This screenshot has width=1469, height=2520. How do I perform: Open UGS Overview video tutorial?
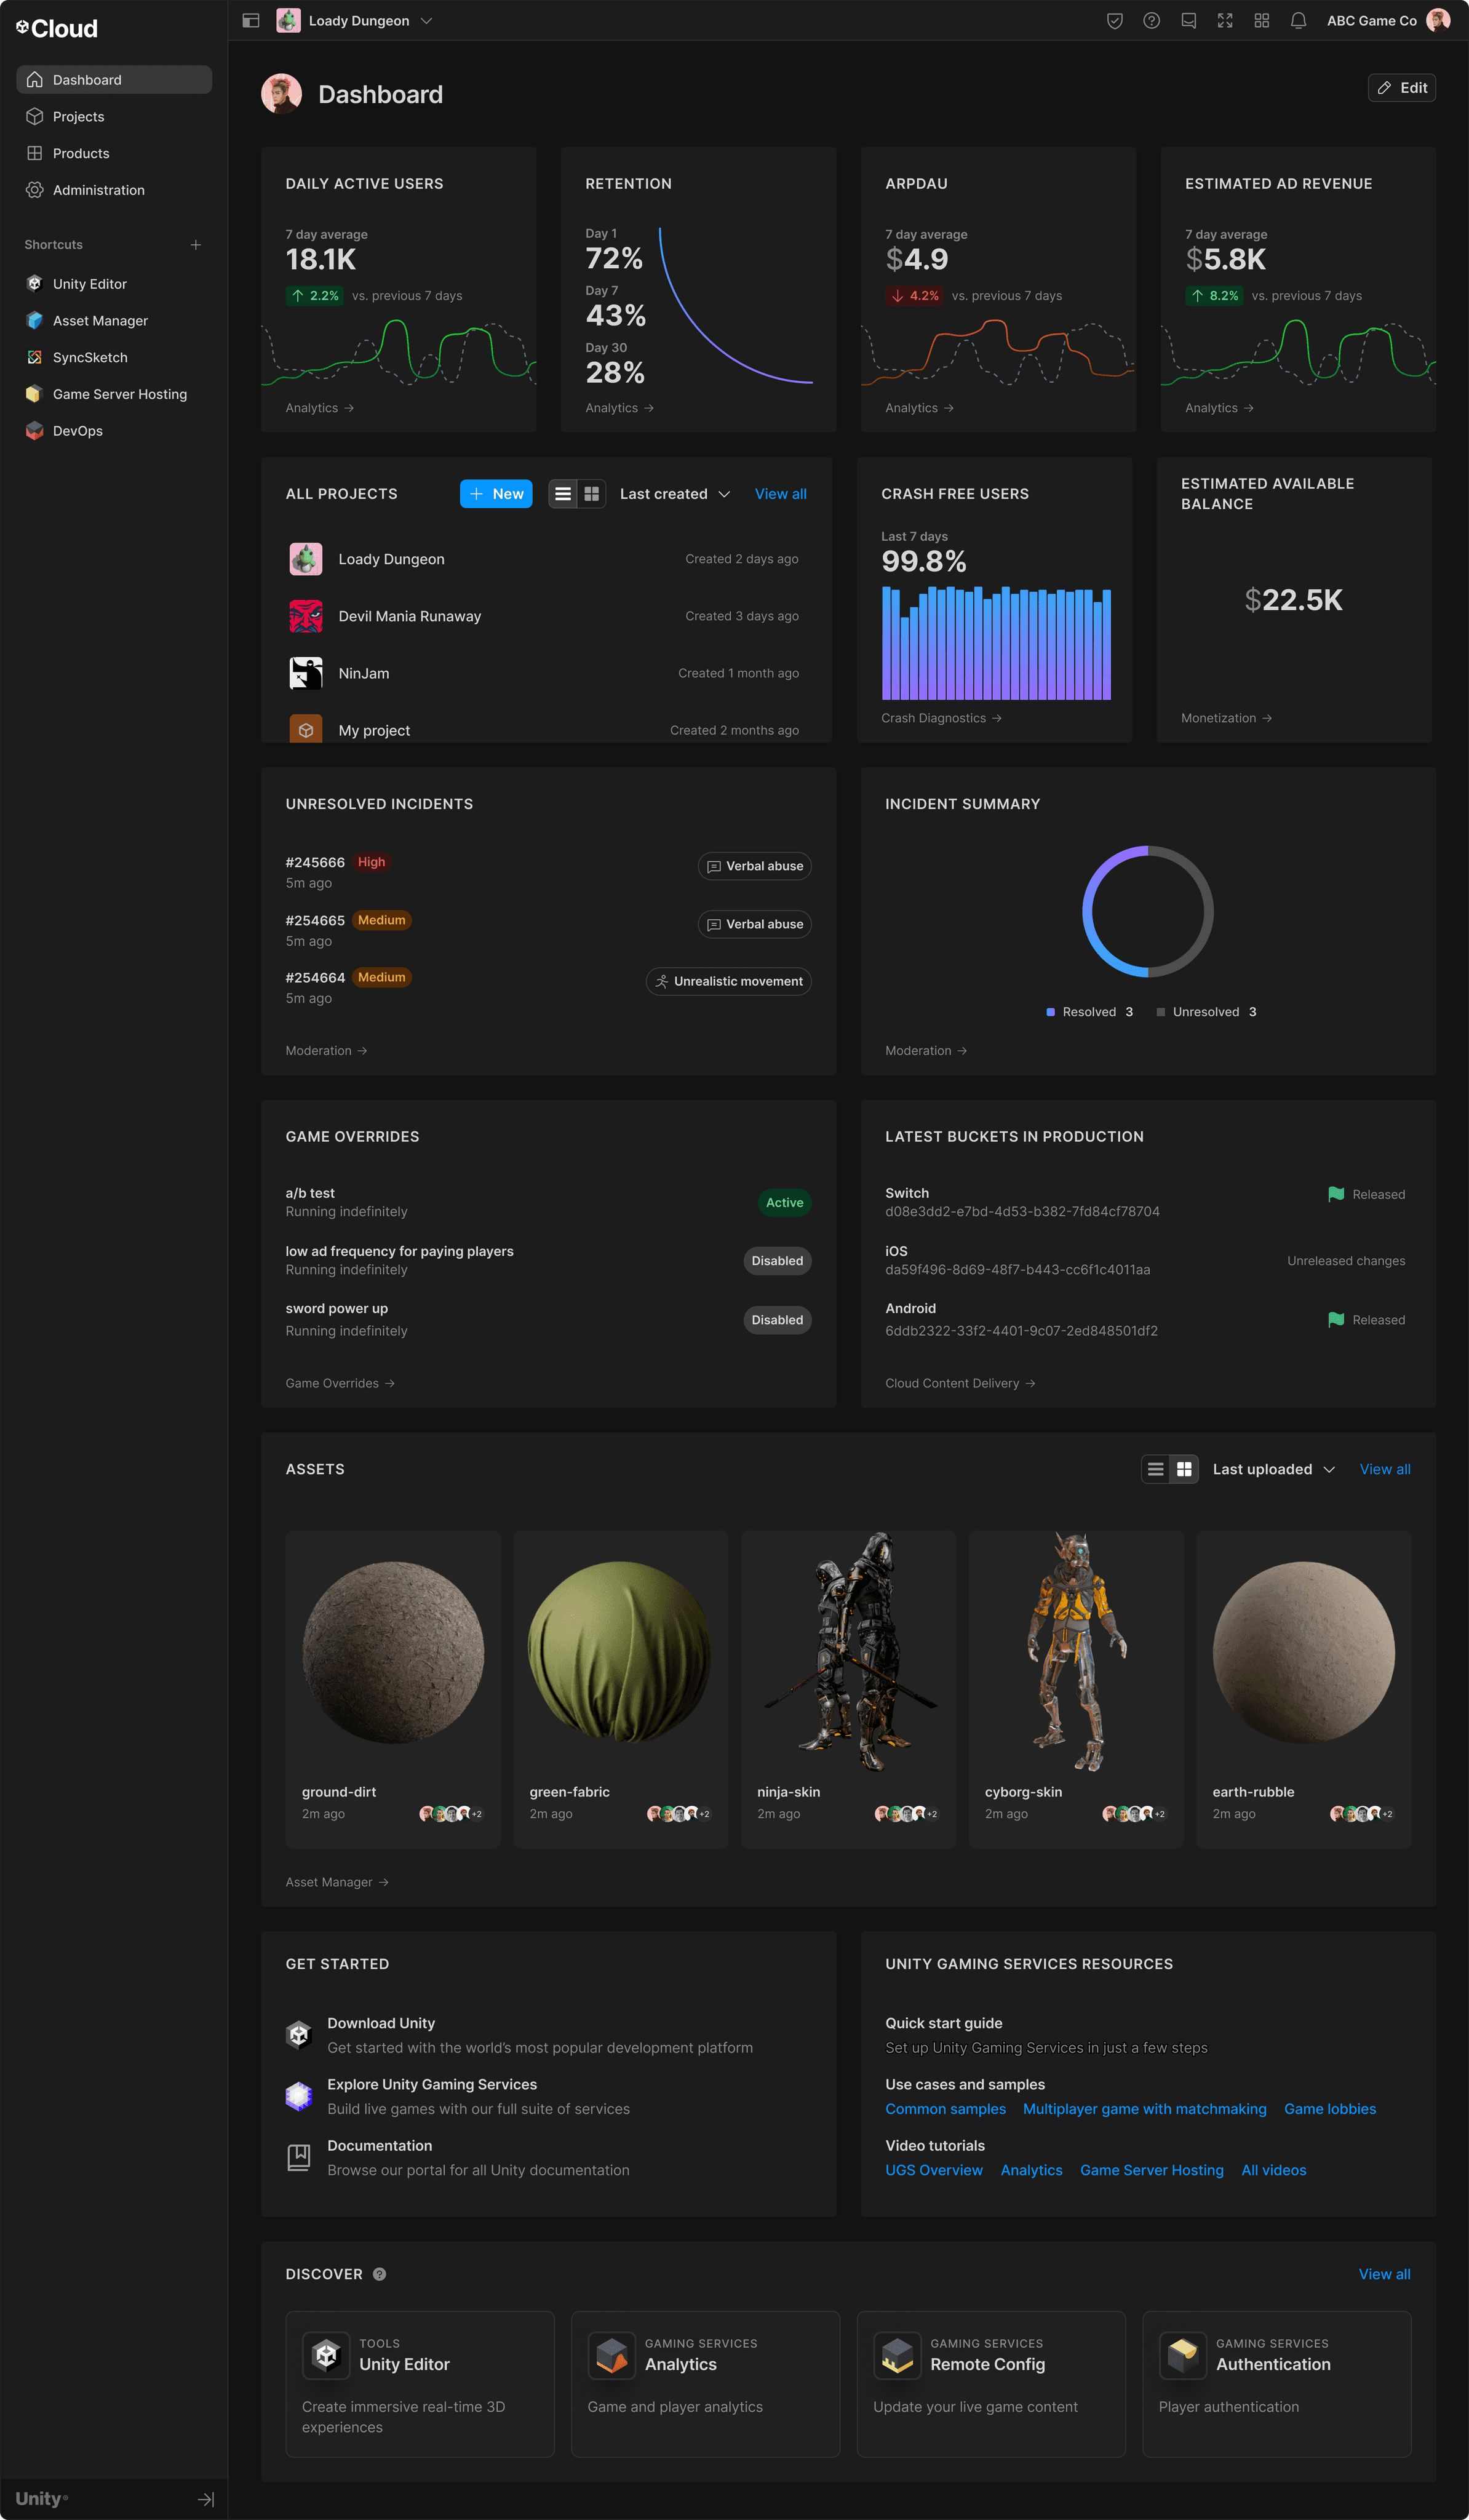coord(934,2170)
